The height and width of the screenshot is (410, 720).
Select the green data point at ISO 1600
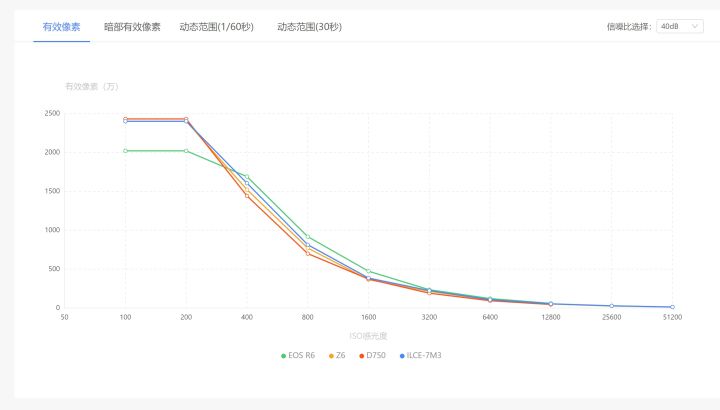pos(369,271)
